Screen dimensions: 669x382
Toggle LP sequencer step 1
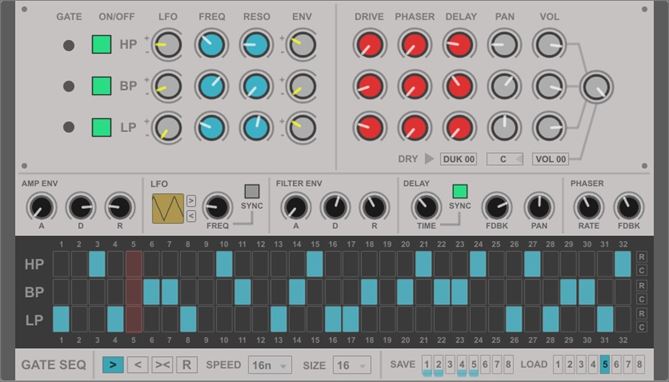pos(61,319)
